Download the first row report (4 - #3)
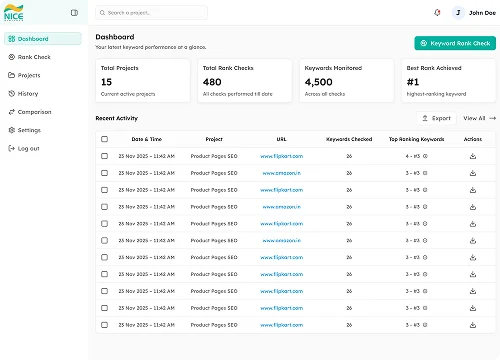Screen dimensions: 500x360 click(473, 156)
